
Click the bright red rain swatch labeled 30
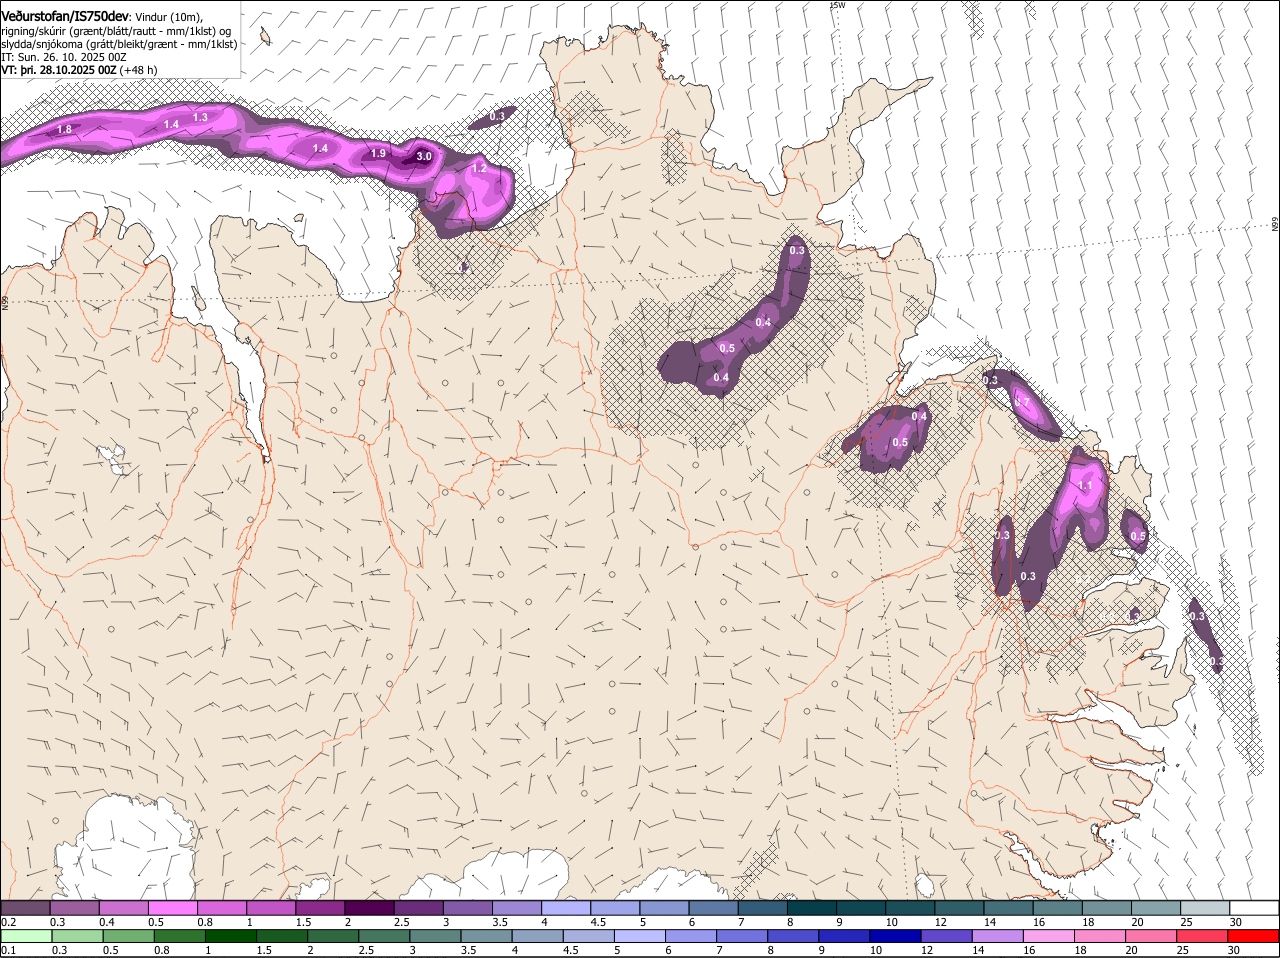(1254, 936)
